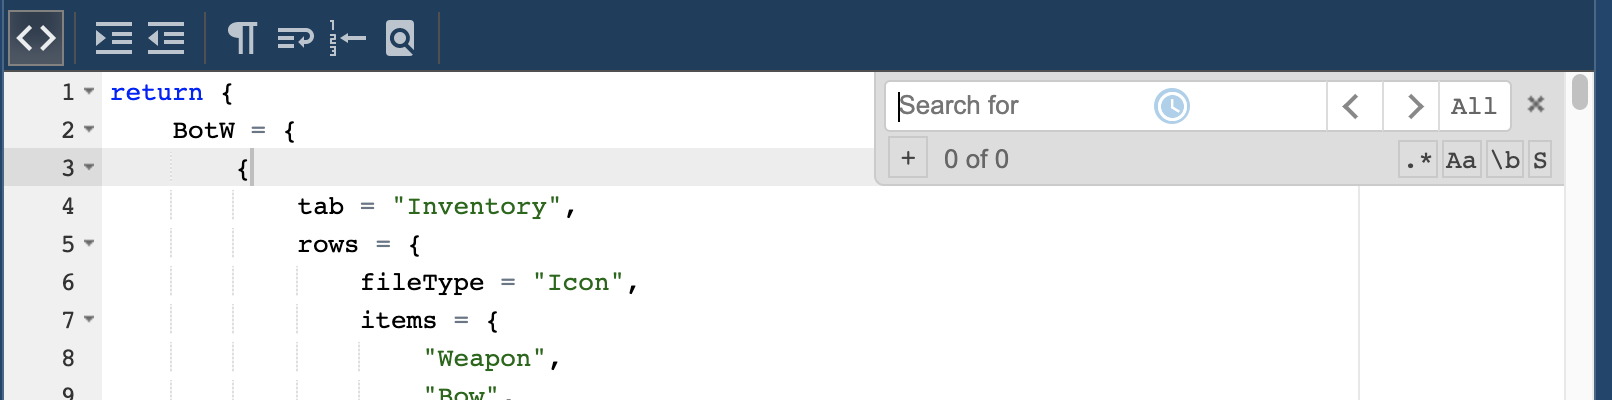Viewport: 1612px width, 400px height.
Task: Go to the previous search match
Action: [x=1352, y=106]
